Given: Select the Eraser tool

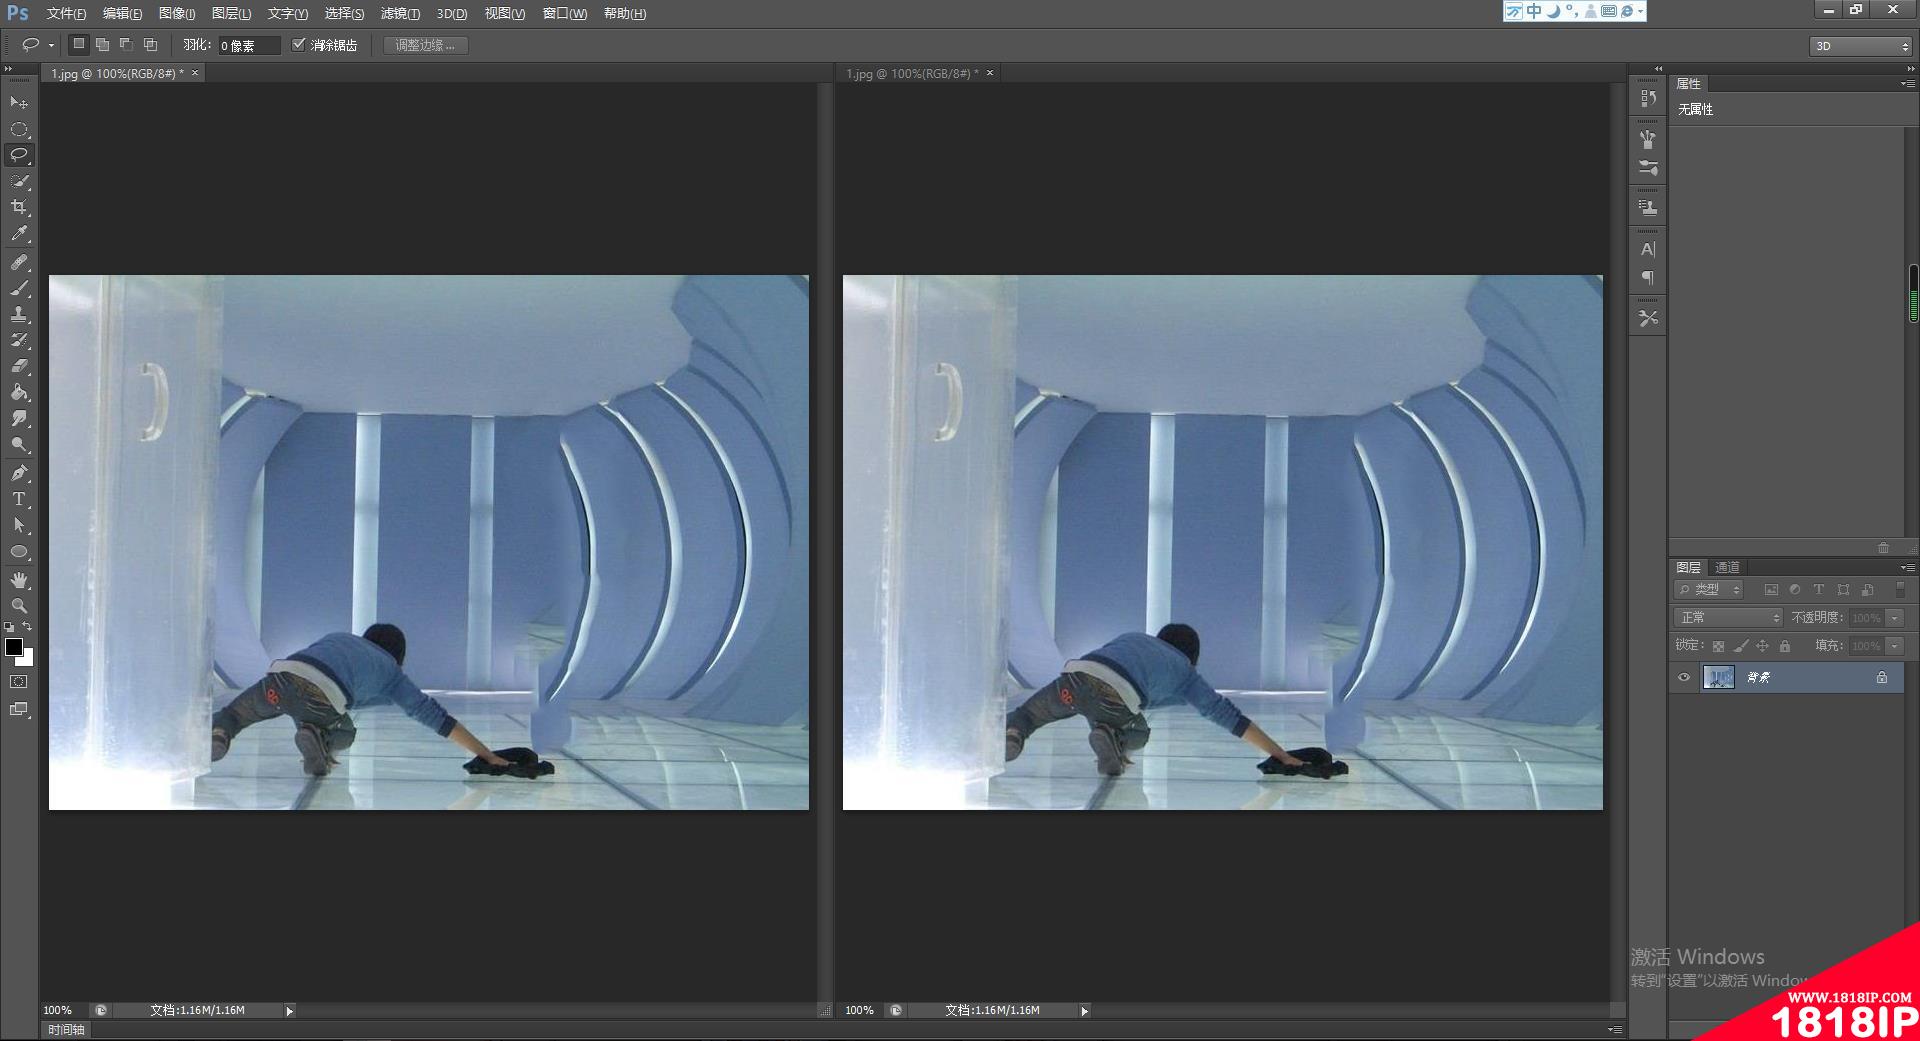Looking at the screenshot, I should pos(19,366).
